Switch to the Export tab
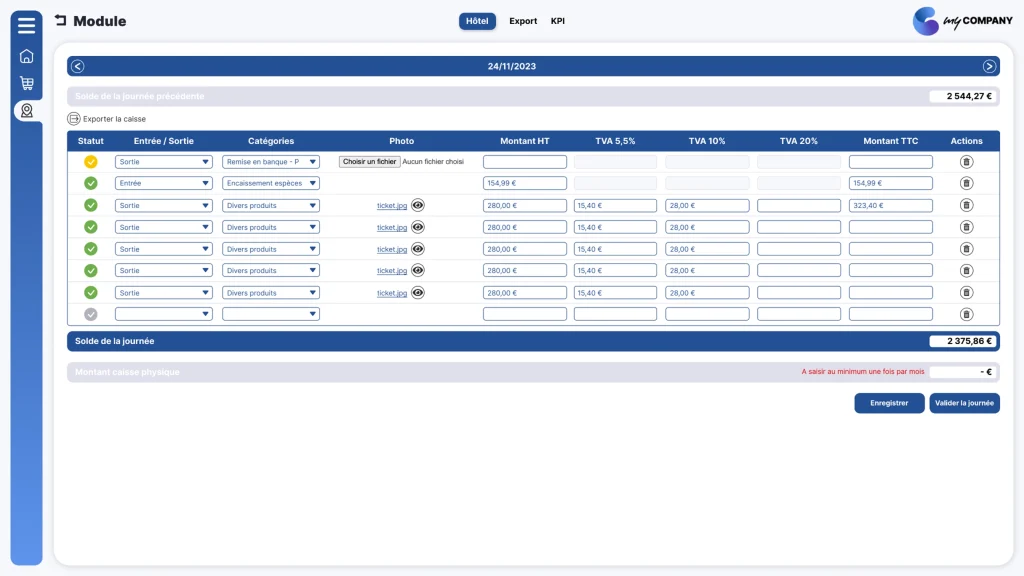This screenshot has width=1024, height=576. (523, 21)
